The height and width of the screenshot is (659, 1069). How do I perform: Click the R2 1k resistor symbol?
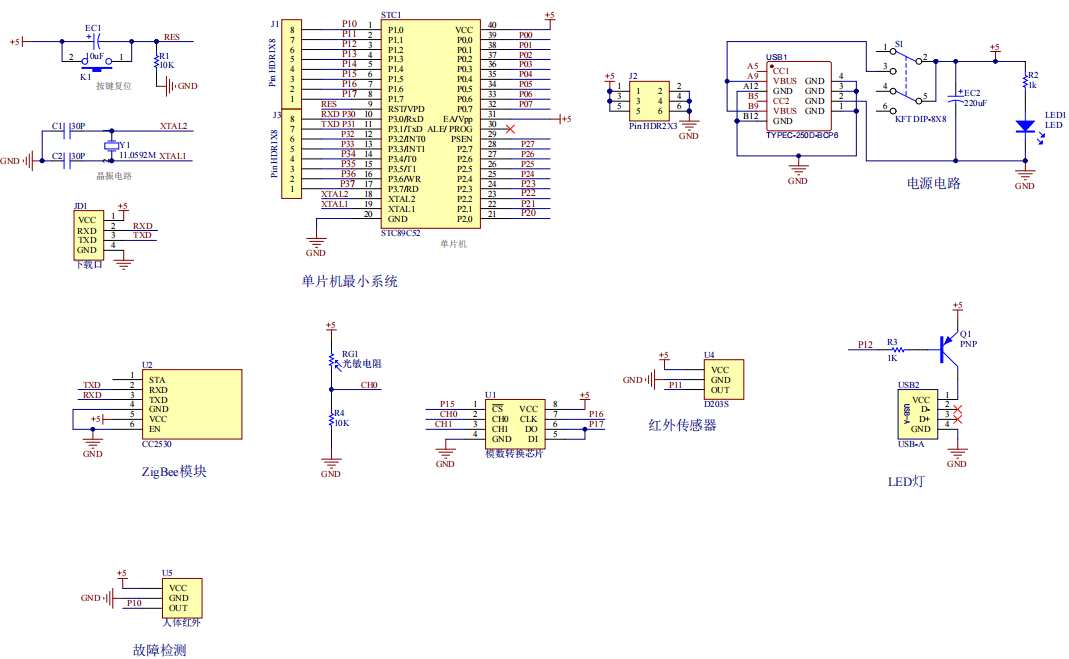click(1025, 80)
